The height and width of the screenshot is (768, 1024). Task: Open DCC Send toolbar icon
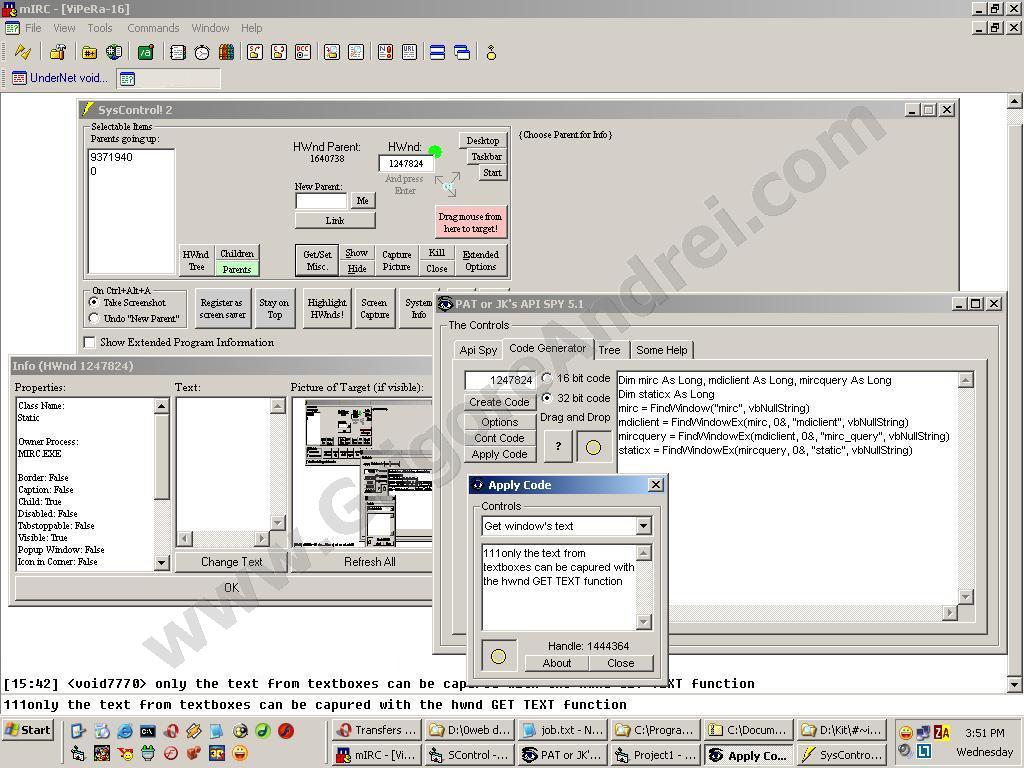(255, 52)
